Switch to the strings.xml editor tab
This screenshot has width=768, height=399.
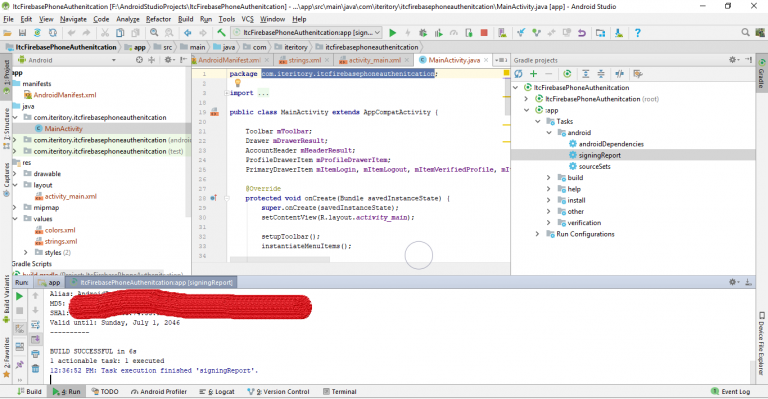coord(305,60)
